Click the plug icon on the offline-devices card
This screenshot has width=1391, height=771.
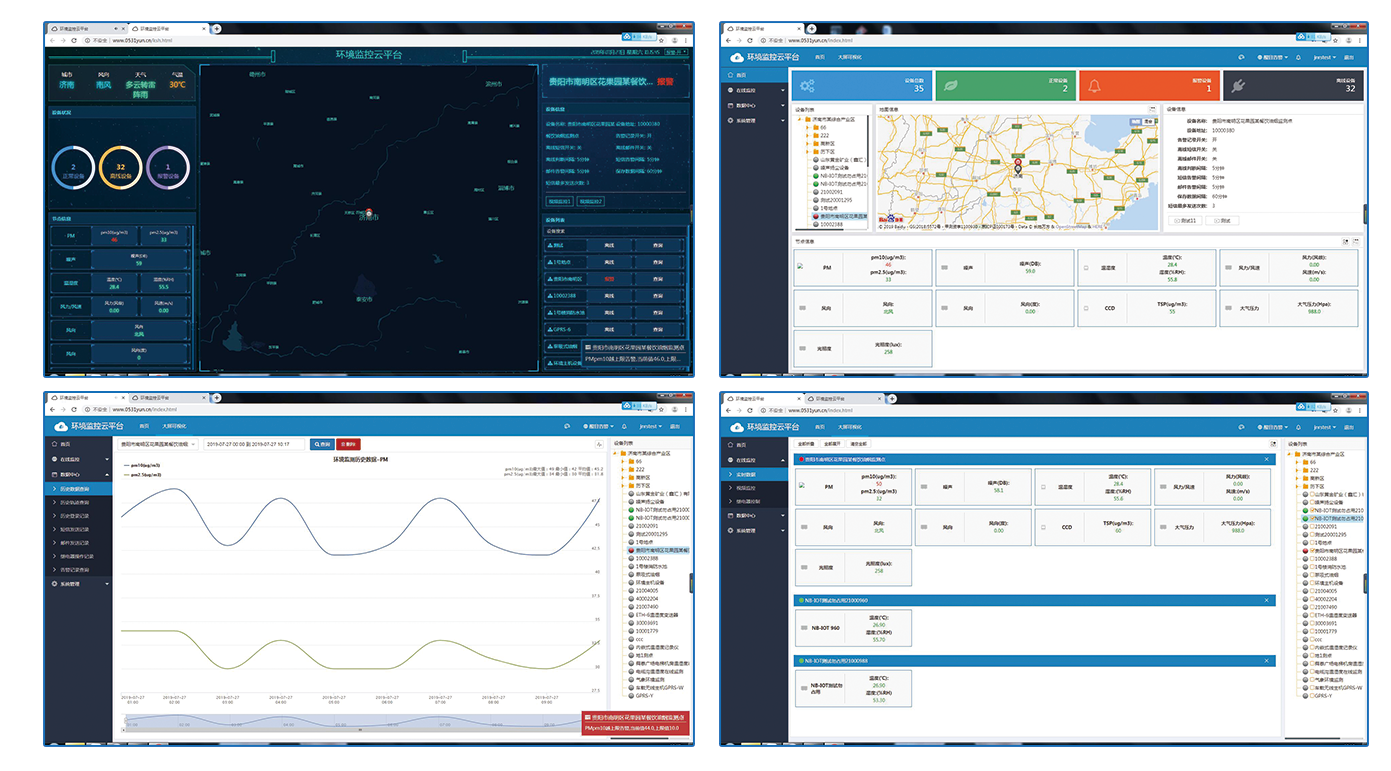pos(1239,86)
